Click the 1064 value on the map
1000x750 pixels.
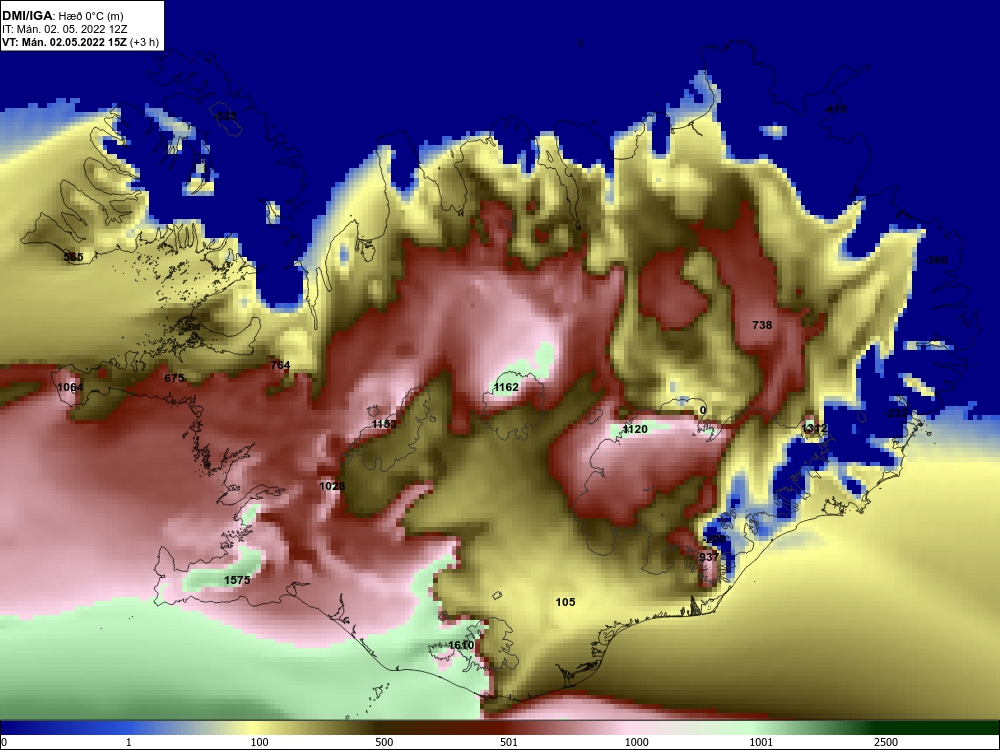point(70,387)
